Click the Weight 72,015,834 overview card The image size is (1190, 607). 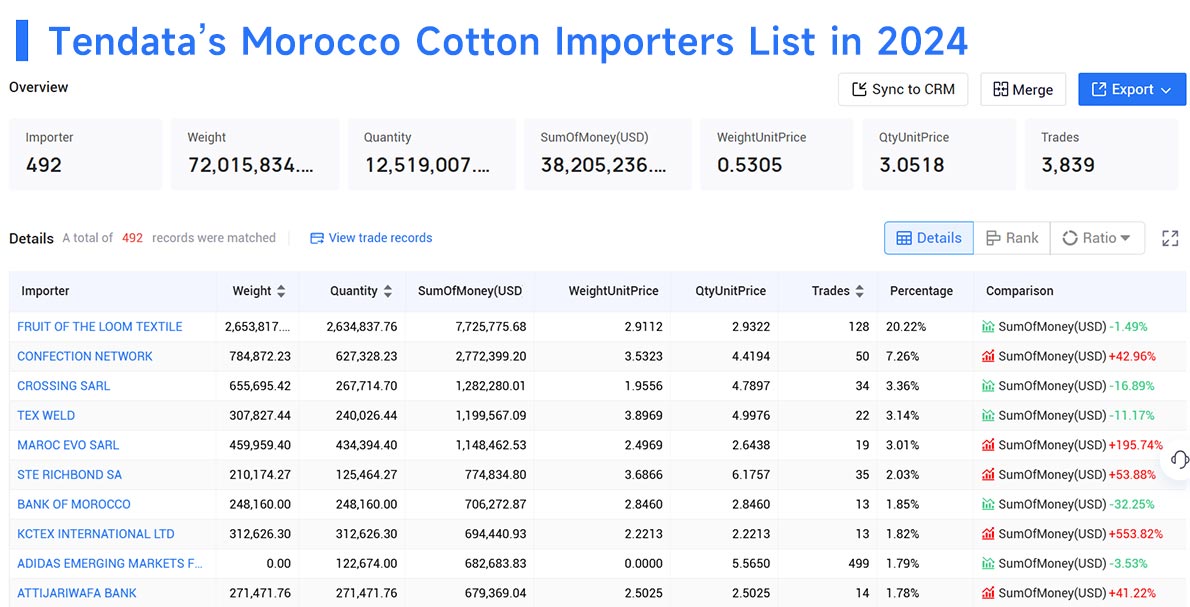click(255, 154)
